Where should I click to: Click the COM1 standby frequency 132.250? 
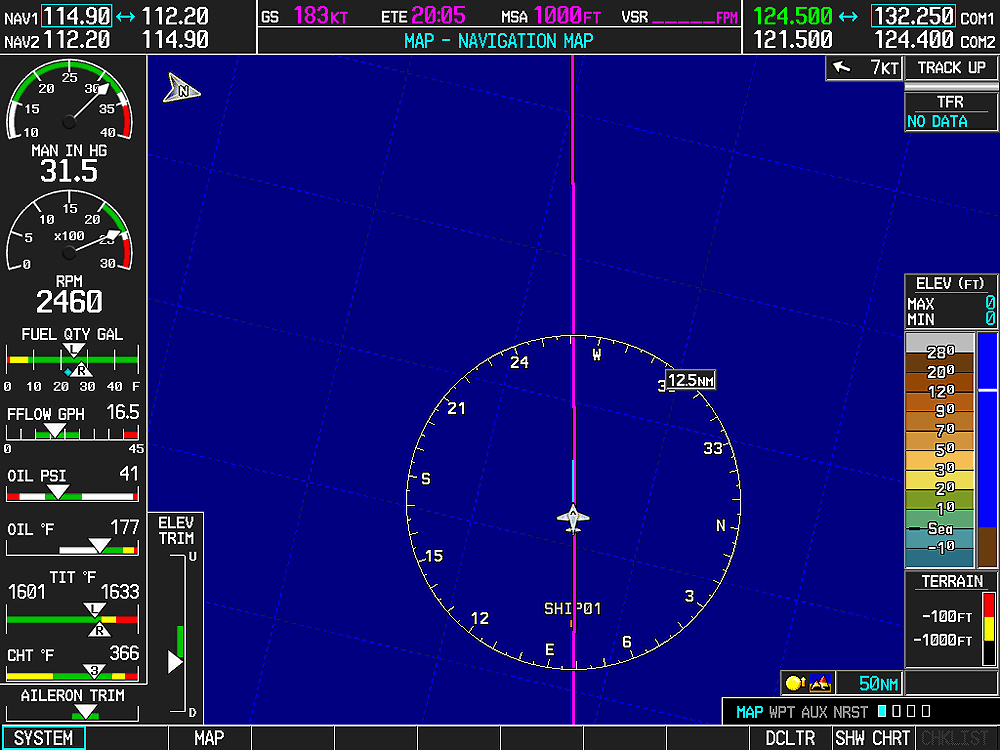913,16
